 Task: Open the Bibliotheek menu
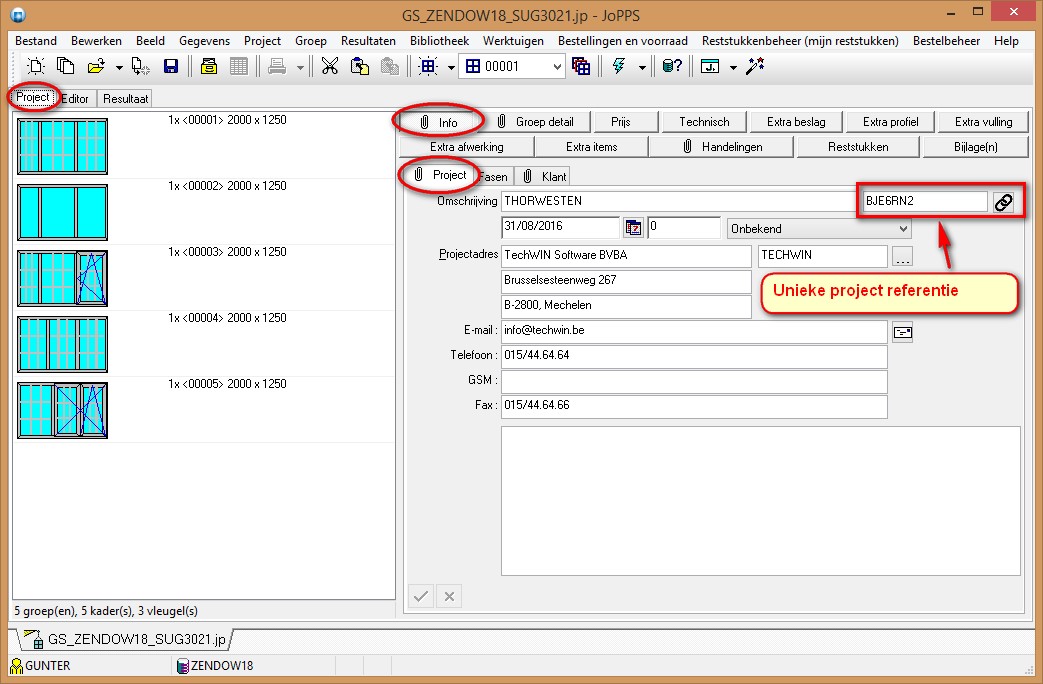[439, 41]
